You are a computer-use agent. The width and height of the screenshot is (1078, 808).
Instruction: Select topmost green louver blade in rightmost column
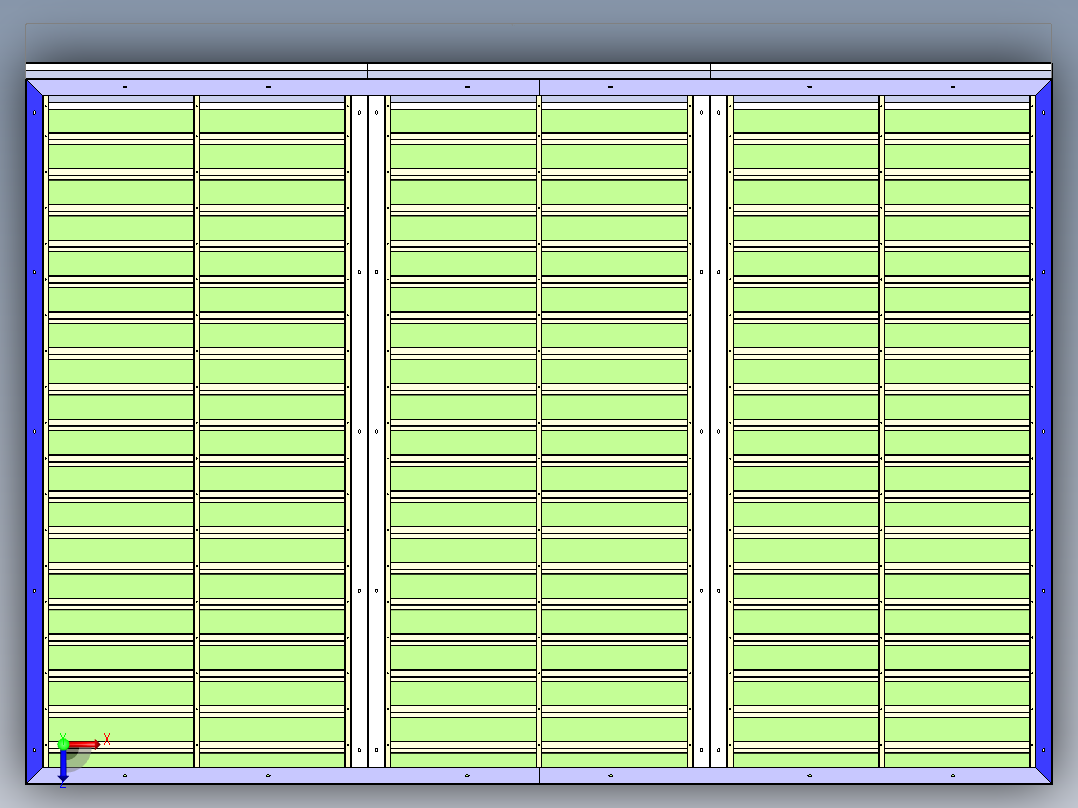pos(957,121)
